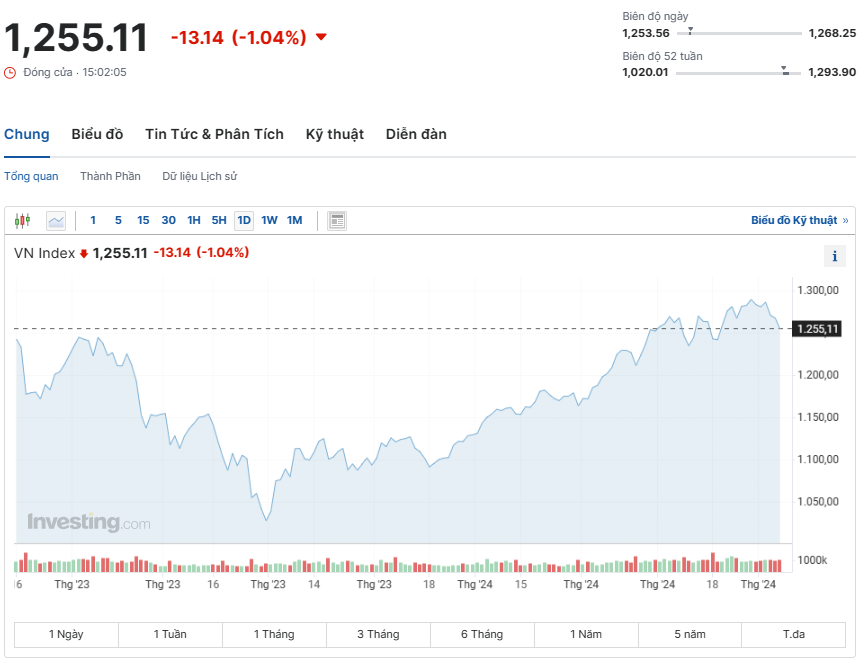Click the clock icon beside Đóng cửa
The image size is (859, 662).
(10, 73)
